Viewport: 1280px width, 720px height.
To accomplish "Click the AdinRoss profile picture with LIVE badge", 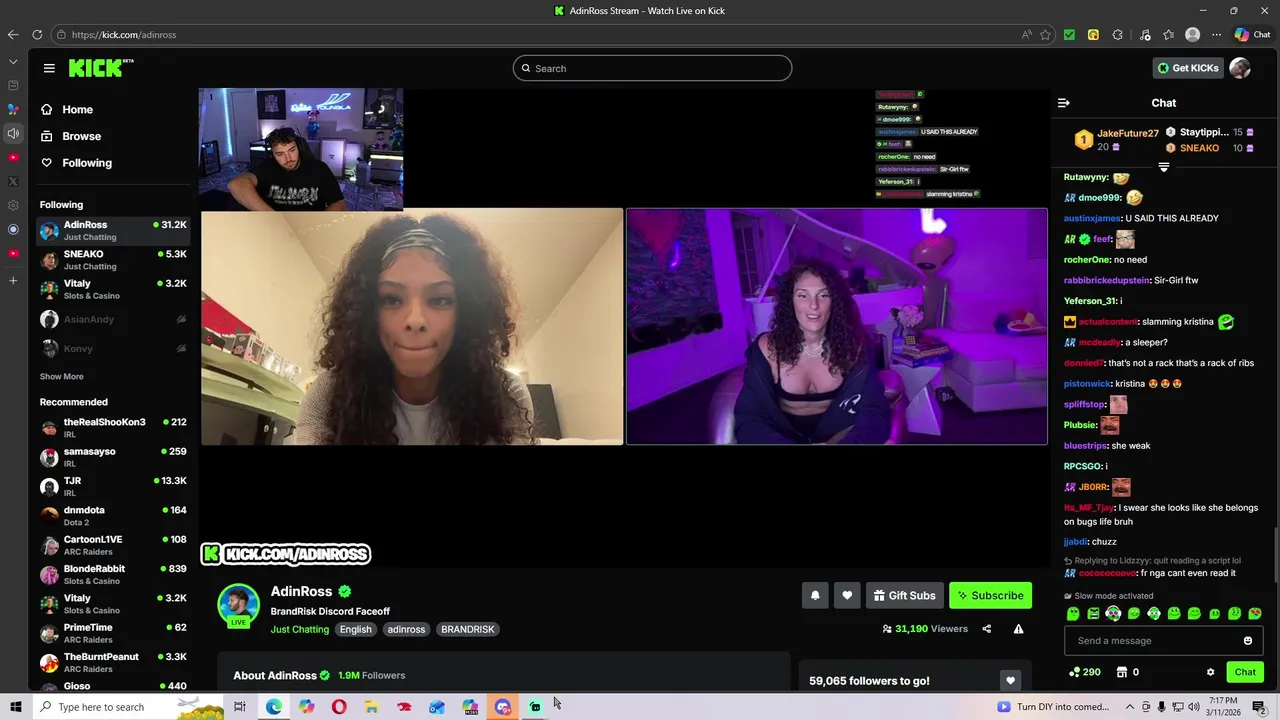I will pos(239,605).
